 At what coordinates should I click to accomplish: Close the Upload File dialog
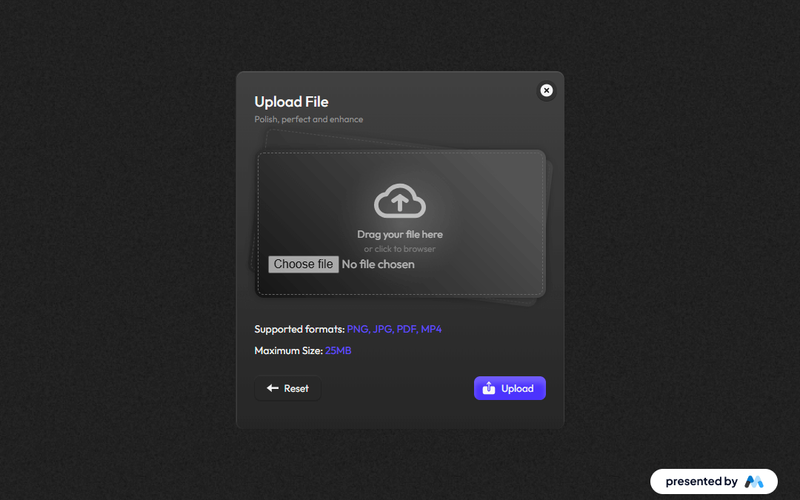tap(546, 90)
